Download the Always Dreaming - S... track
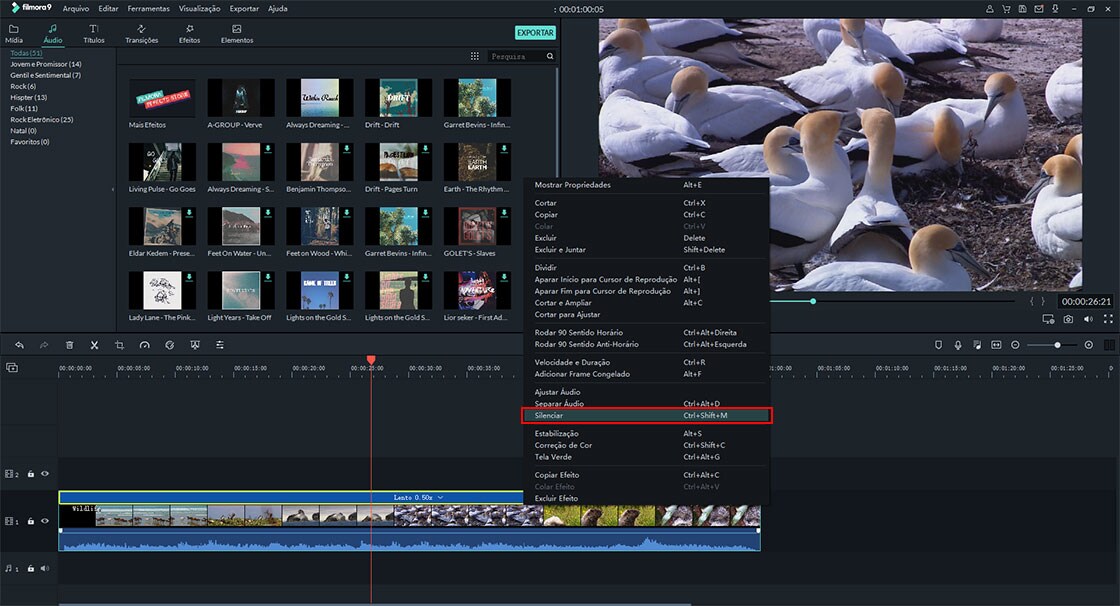This screenshot has width=1120, height=606. [x=268, y=149]
